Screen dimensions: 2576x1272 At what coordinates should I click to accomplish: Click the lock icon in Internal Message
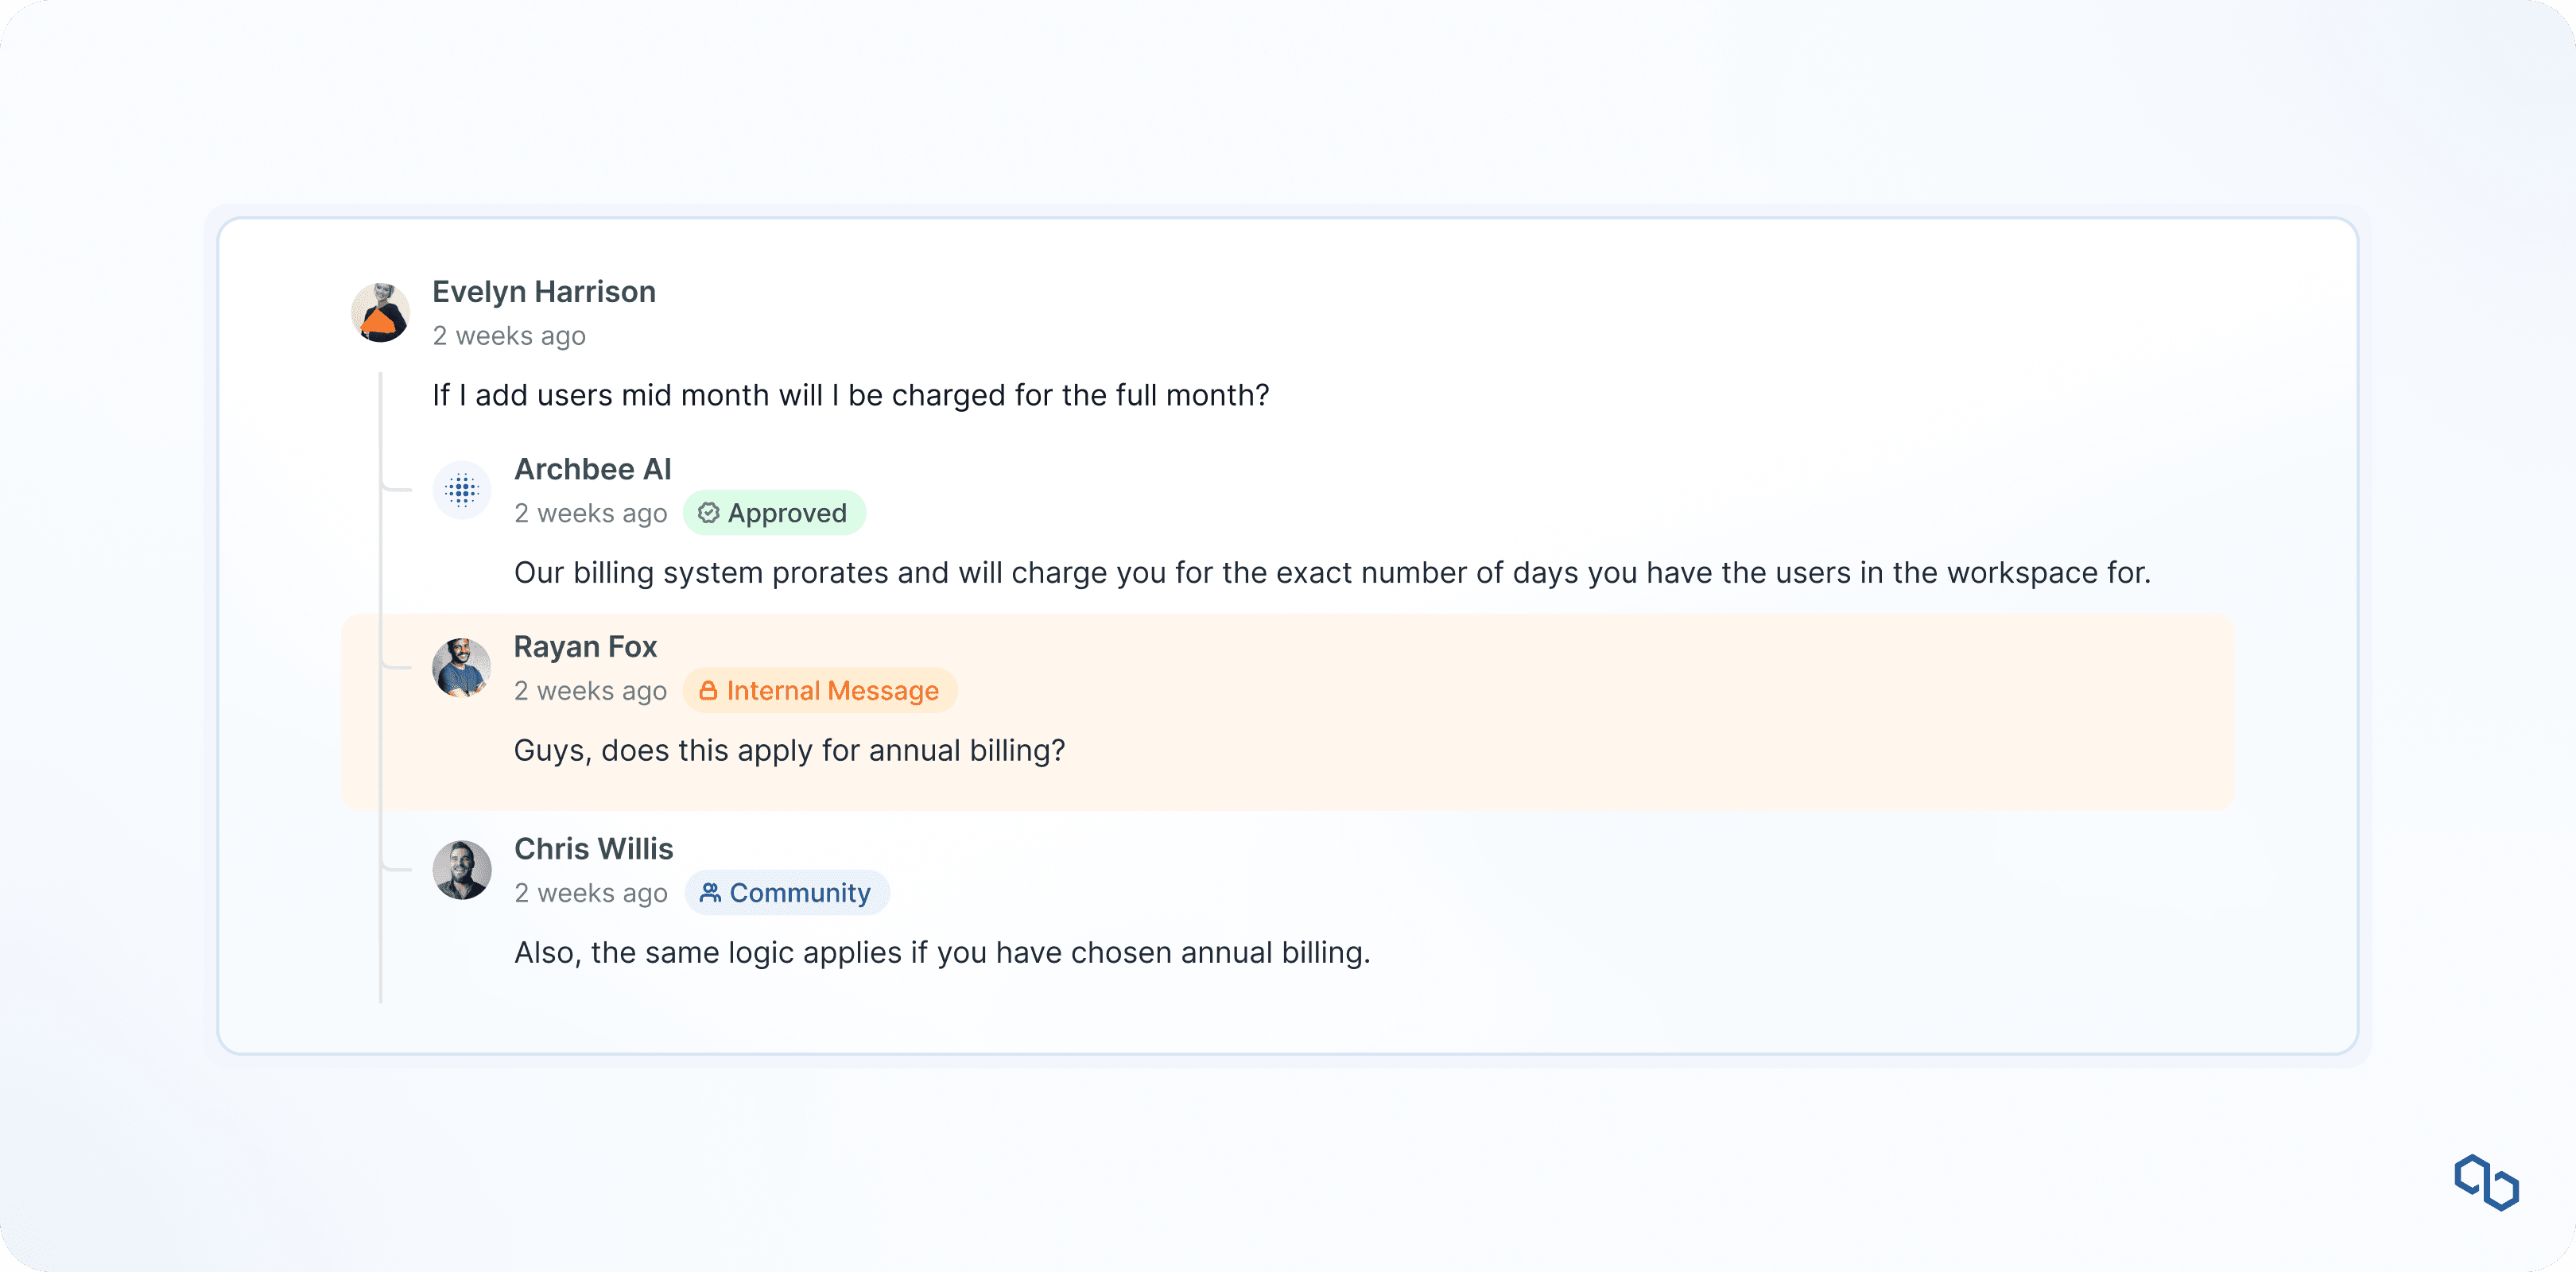click(708, 691)
